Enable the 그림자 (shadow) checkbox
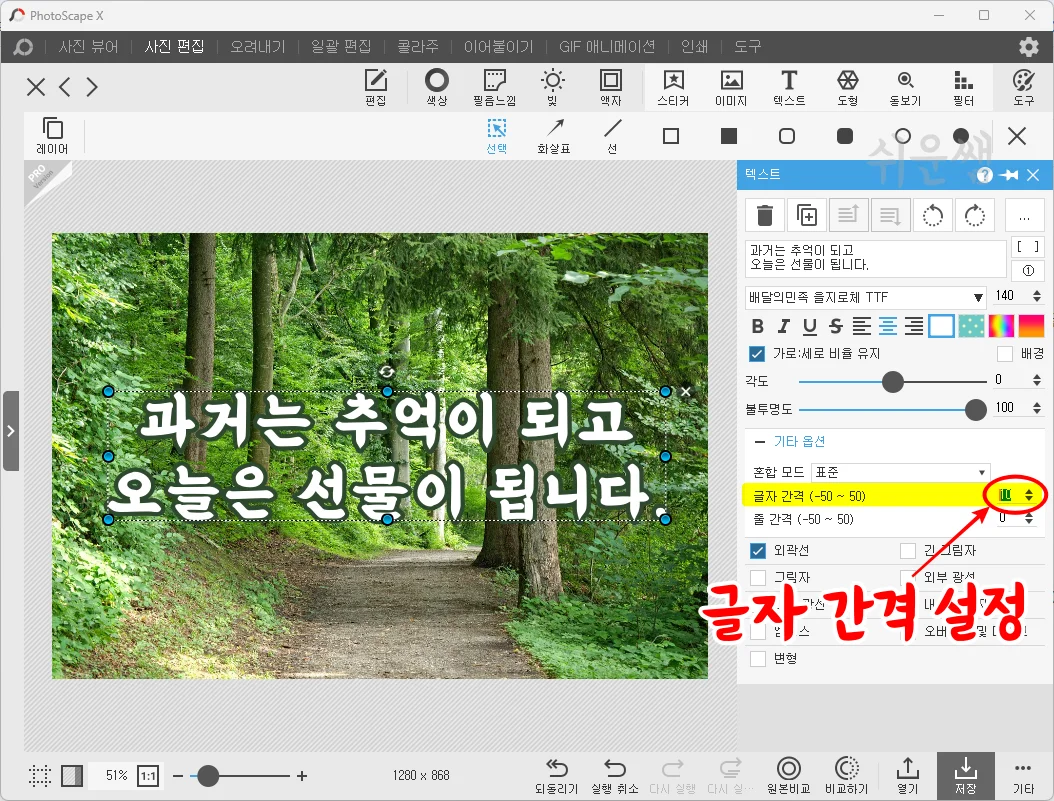Image resolution: width=1054 pixels, height=801 pixels. (757, 577)
